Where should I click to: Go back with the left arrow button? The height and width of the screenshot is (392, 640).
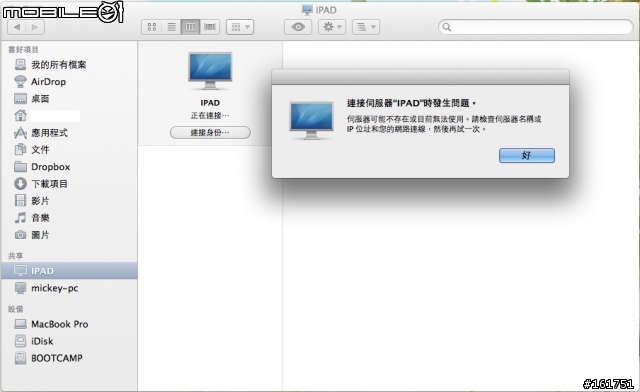click(x=17, y=27)
